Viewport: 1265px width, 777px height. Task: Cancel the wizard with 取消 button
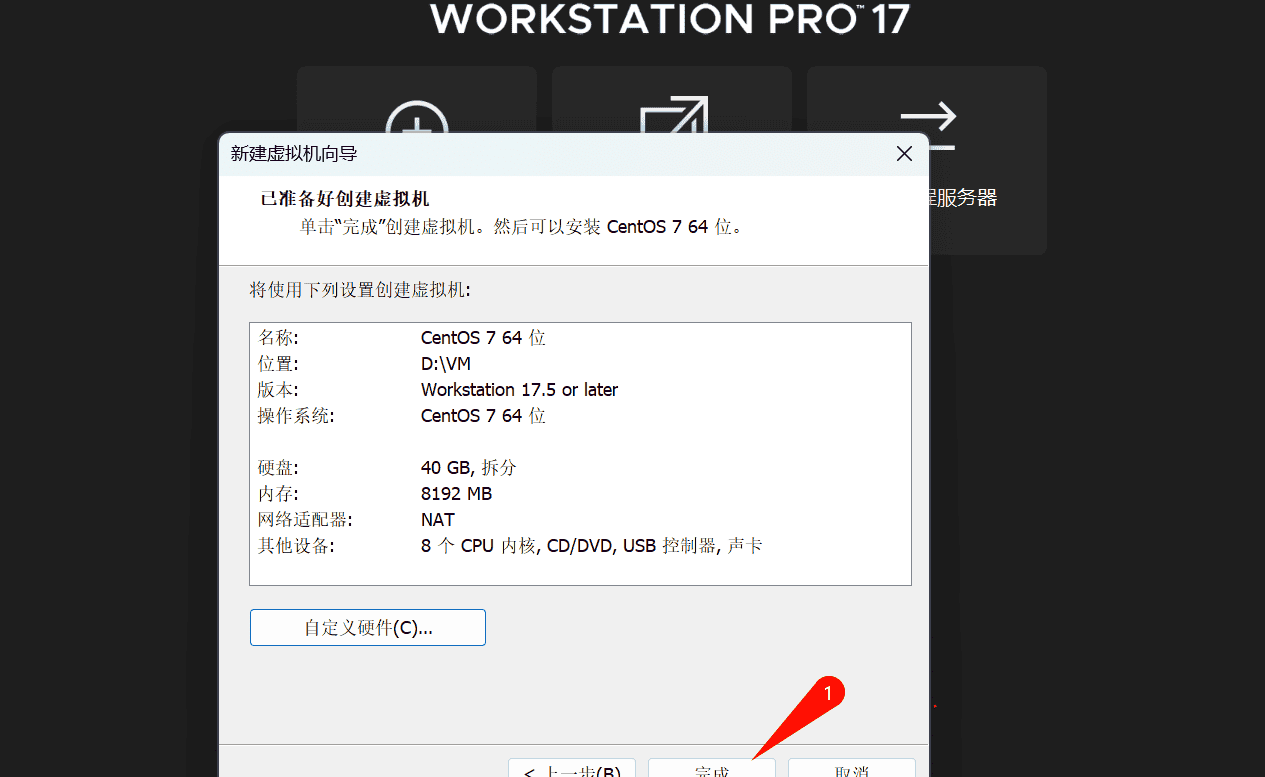(851, 770)
